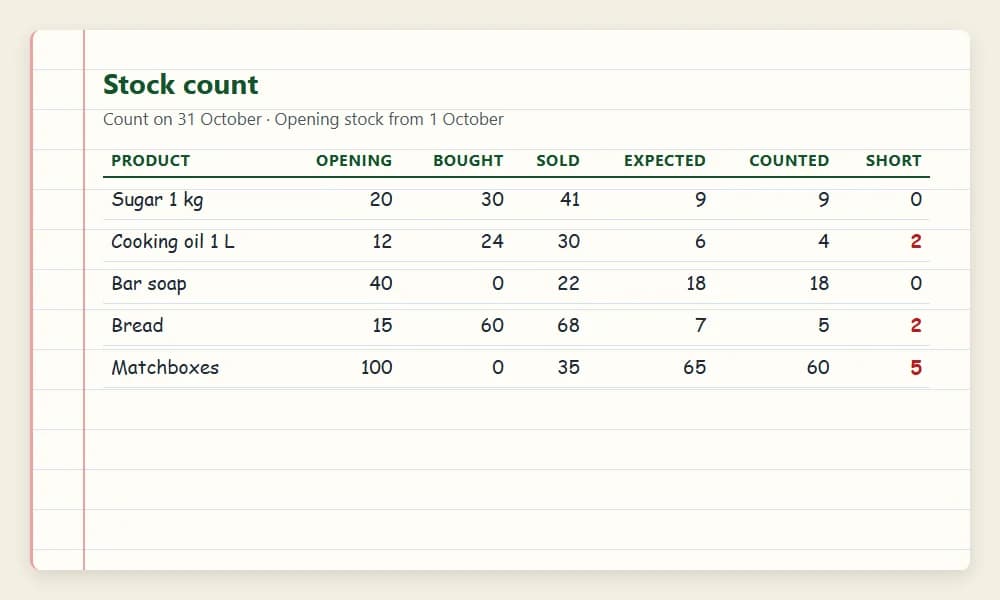
Task: Click Cooking oil opening value 12
Action: 382,242
